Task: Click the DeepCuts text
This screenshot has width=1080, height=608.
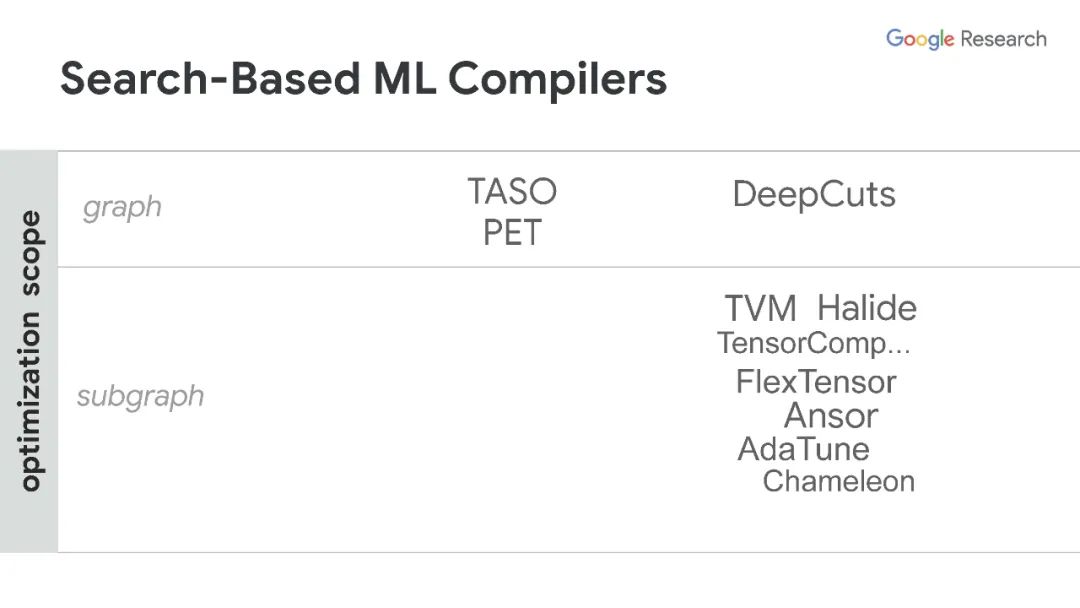Action: (813, 195)
